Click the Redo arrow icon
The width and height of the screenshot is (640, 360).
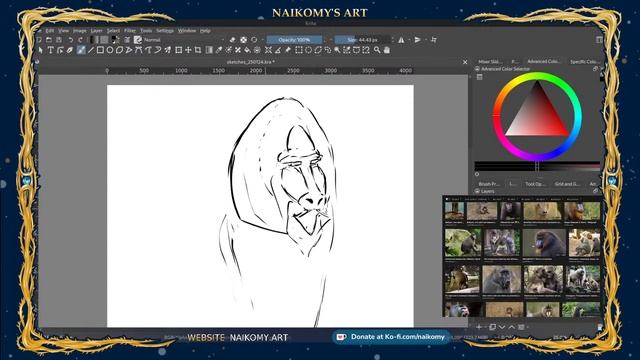coord(80,40)
